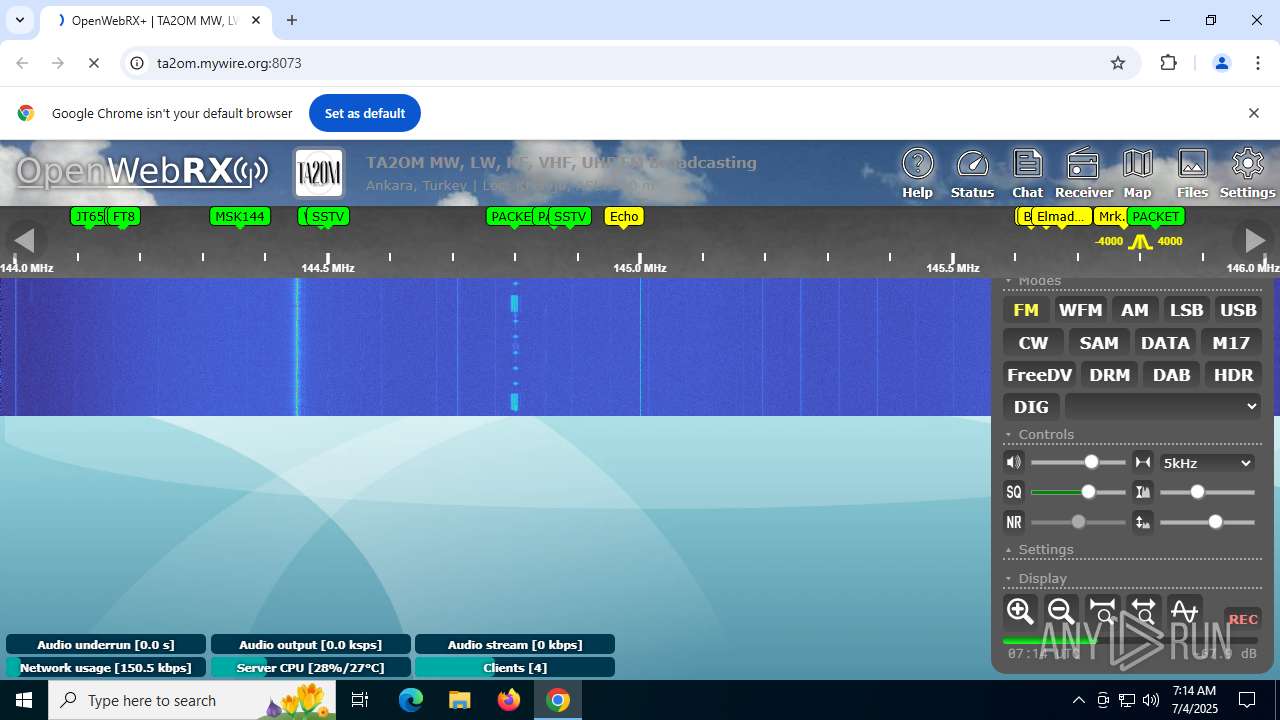
Task: Dismiss the default browser notification bar
Action: click(1253, 113)
